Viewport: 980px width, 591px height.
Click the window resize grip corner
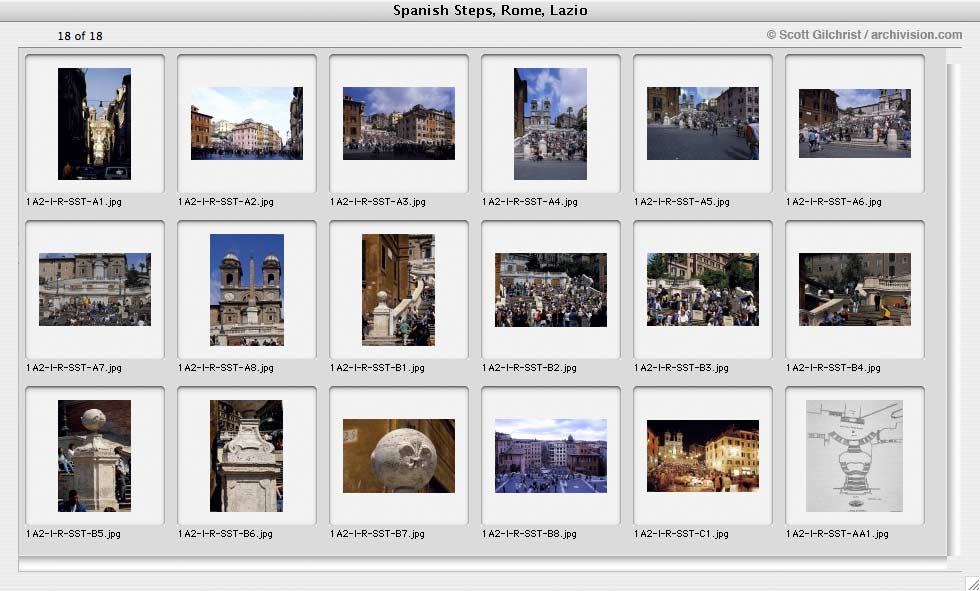971,582
